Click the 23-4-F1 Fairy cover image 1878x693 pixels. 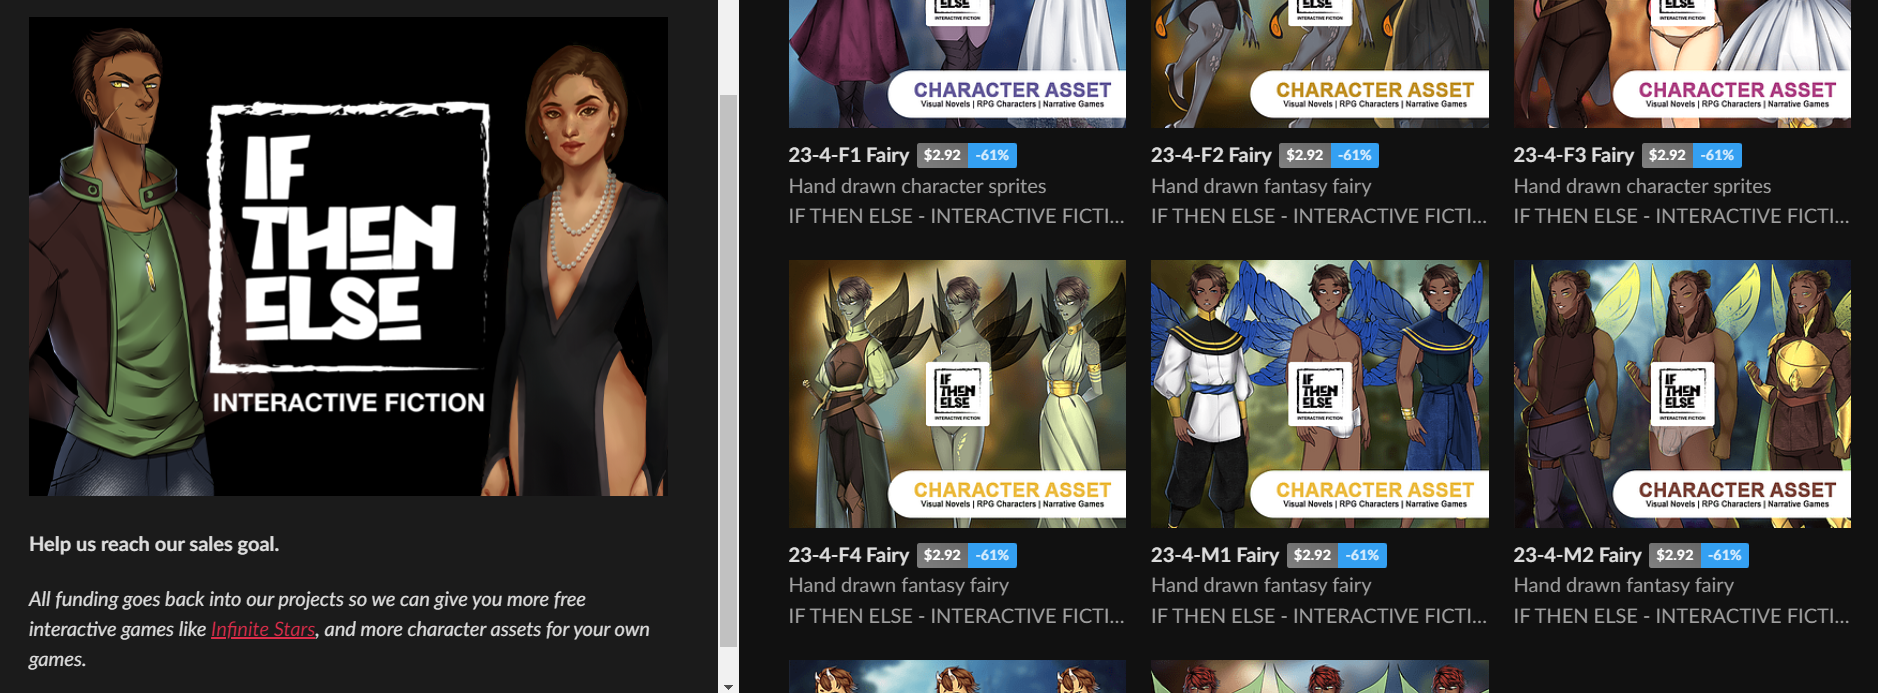coord(957,64)
